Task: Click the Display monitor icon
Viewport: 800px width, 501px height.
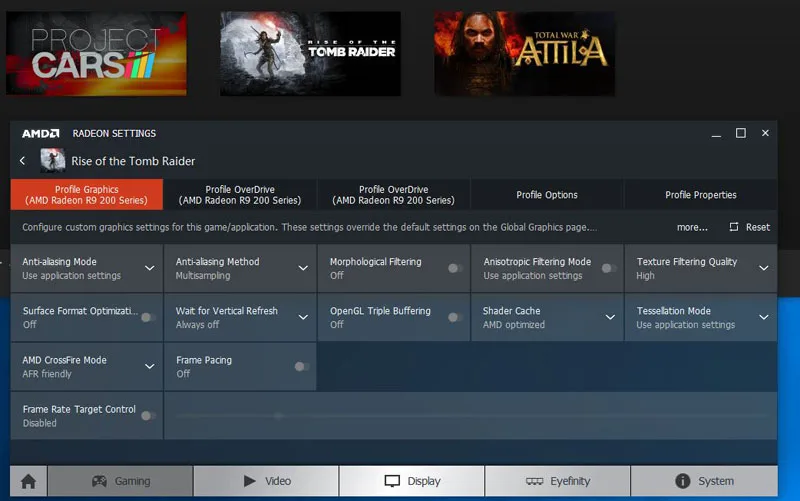Action: (393, 481)
